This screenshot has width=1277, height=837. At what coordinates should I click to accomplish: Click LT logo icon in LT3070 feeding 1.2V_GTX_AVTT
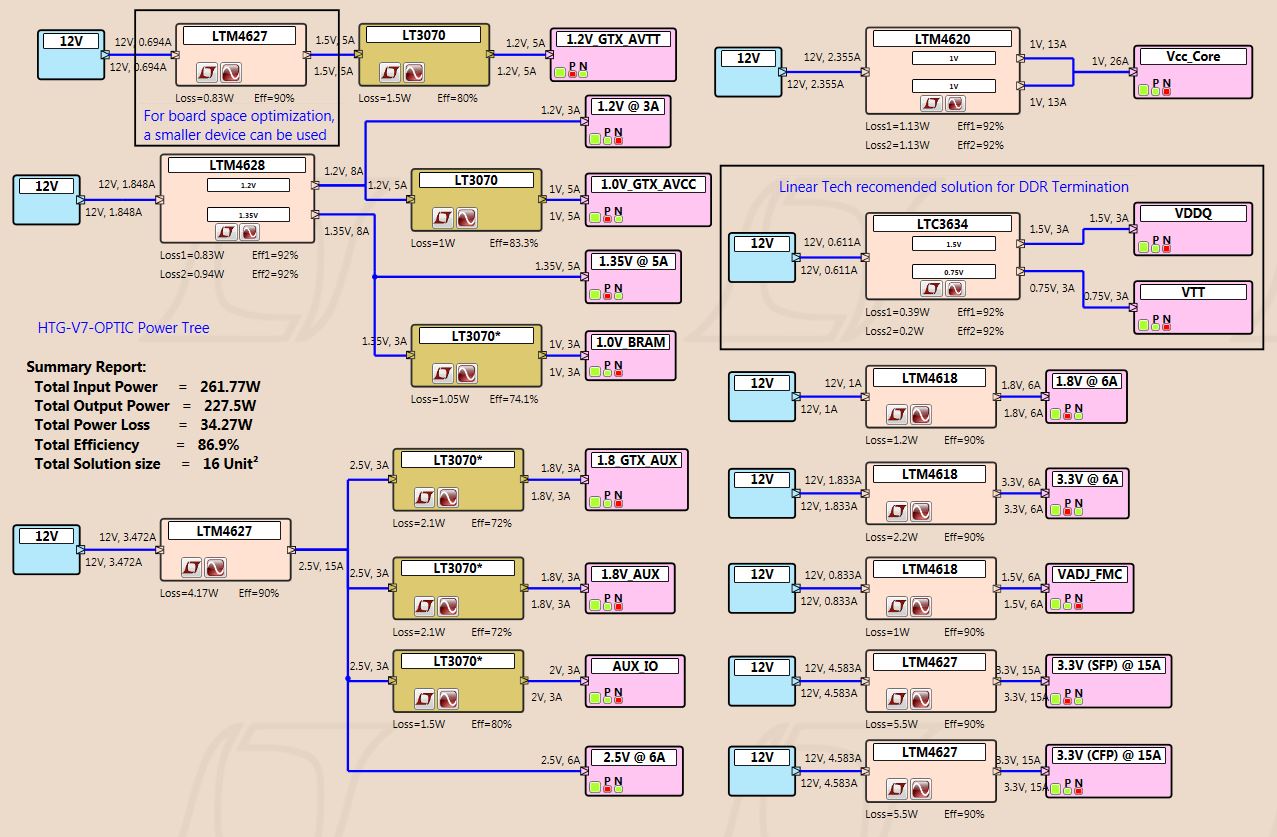click(x=391, y=71)
